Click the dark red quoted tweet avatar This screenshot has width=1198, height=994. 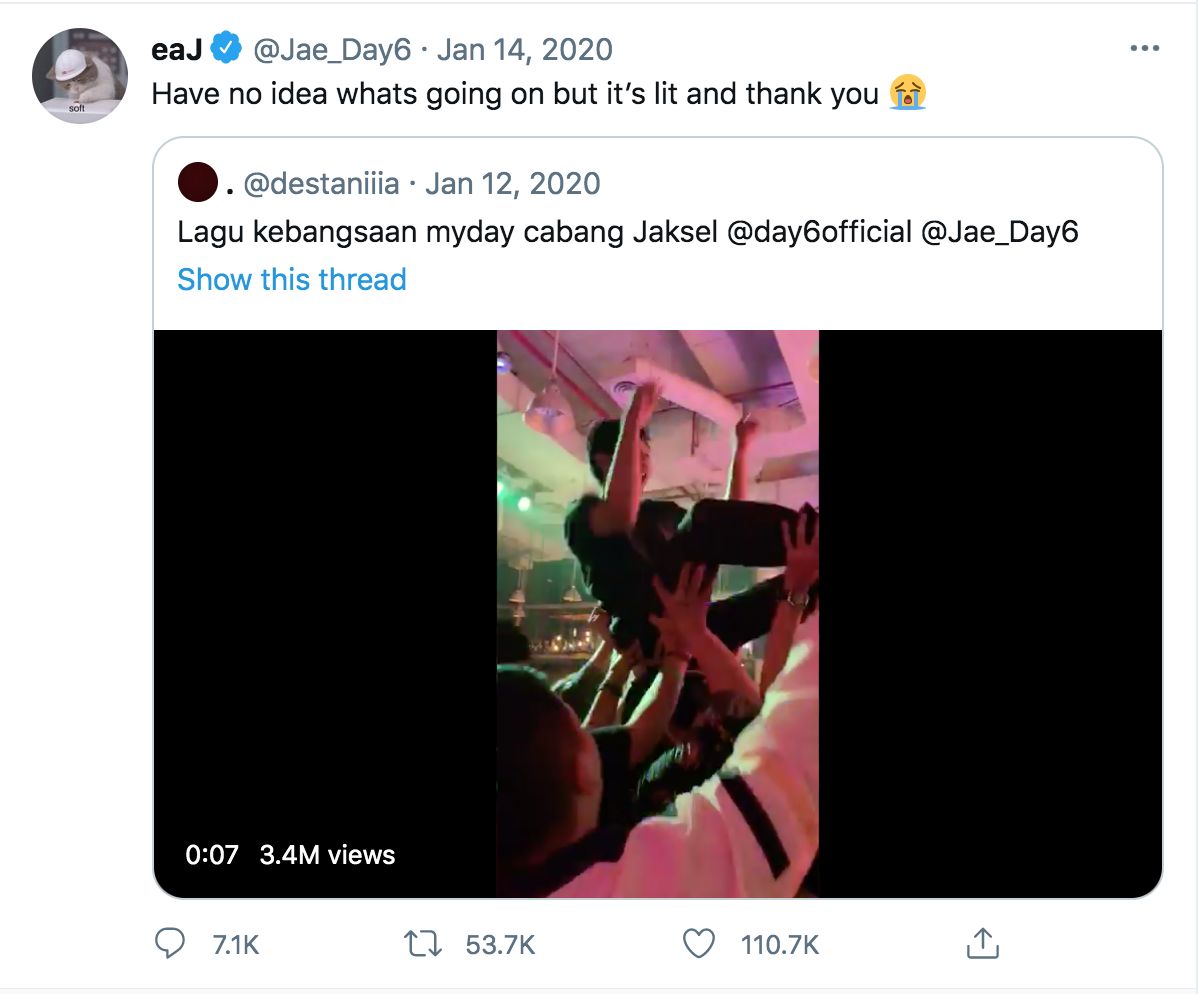coord(198,183)
